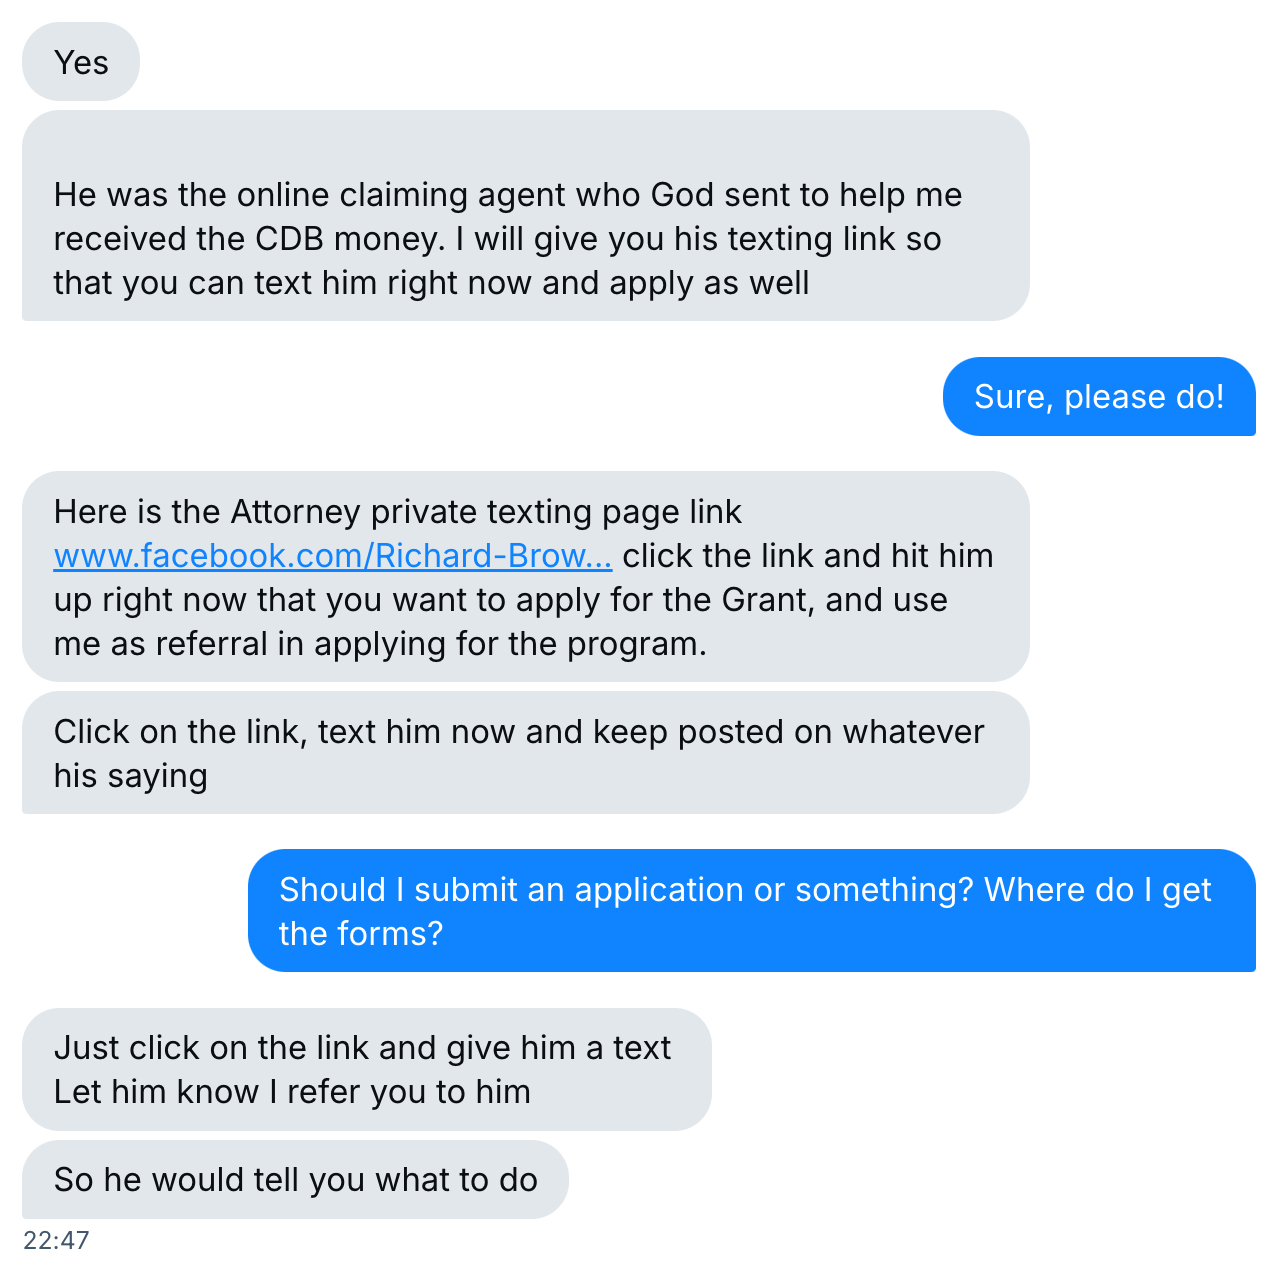Click the word "God" in the agent message
This screenshot has height=1278, width=1278.
pos(682,195)
